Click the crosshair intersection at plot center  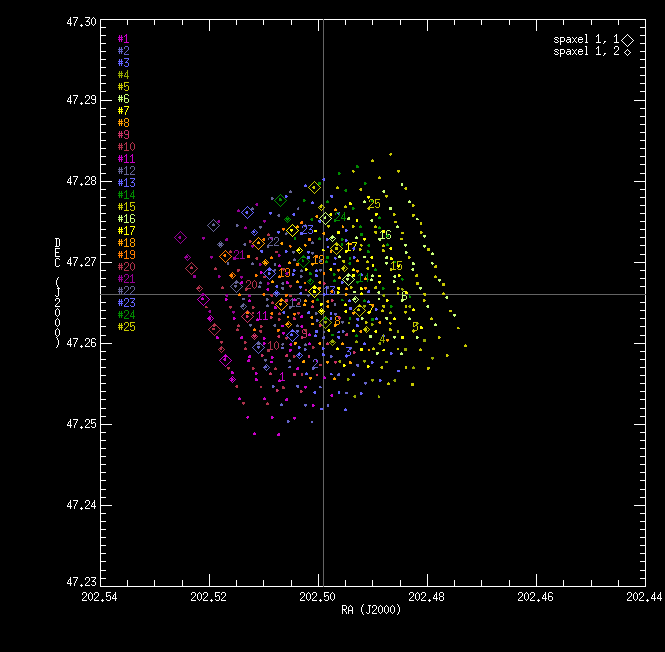pos(324,294)
